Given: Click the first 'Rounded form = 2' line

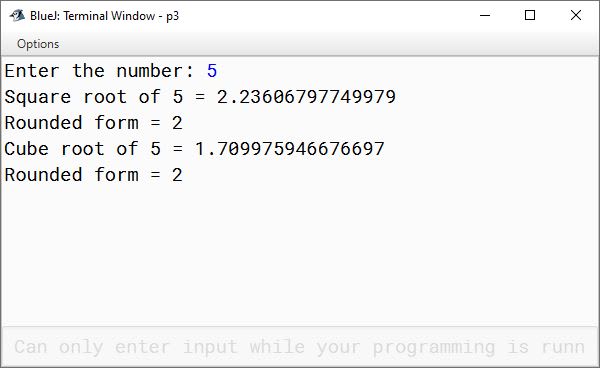Looking at the screenshot, I should tap(93, 123).
